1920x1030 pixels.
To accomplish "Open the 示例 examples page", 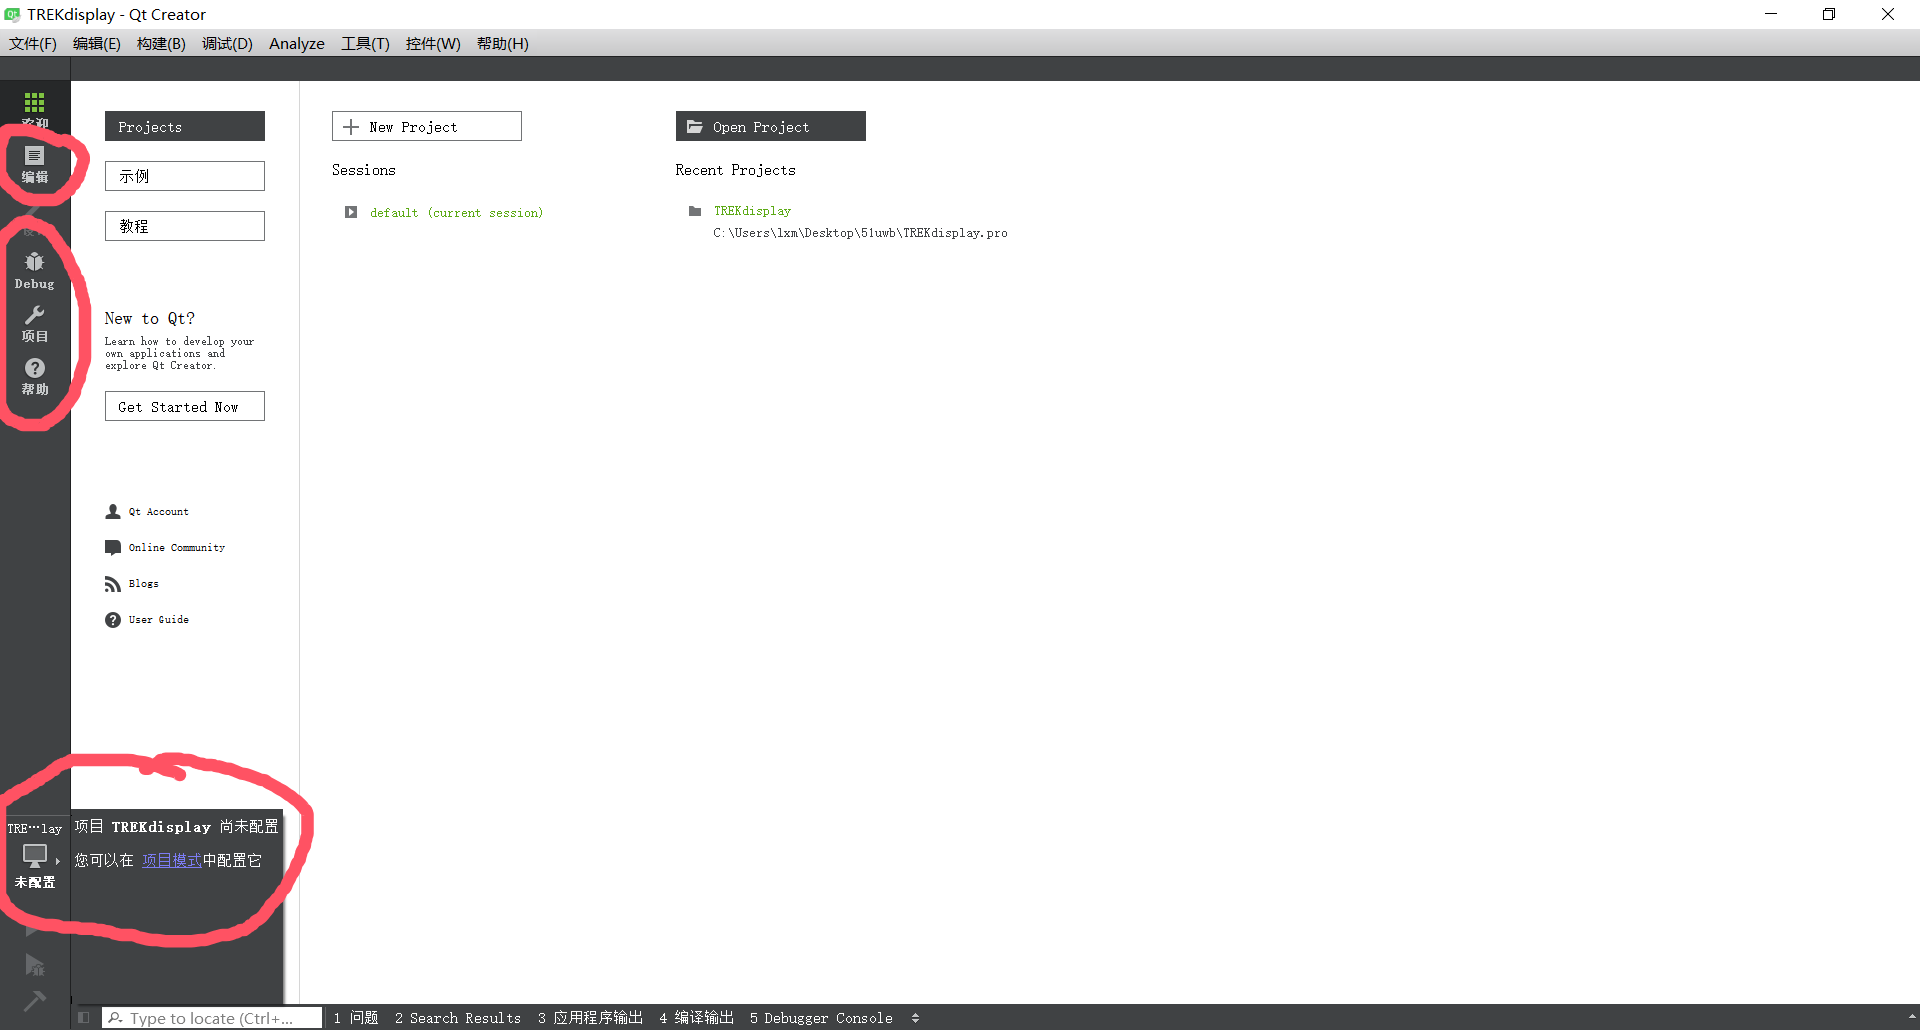I will pos(185,176).
